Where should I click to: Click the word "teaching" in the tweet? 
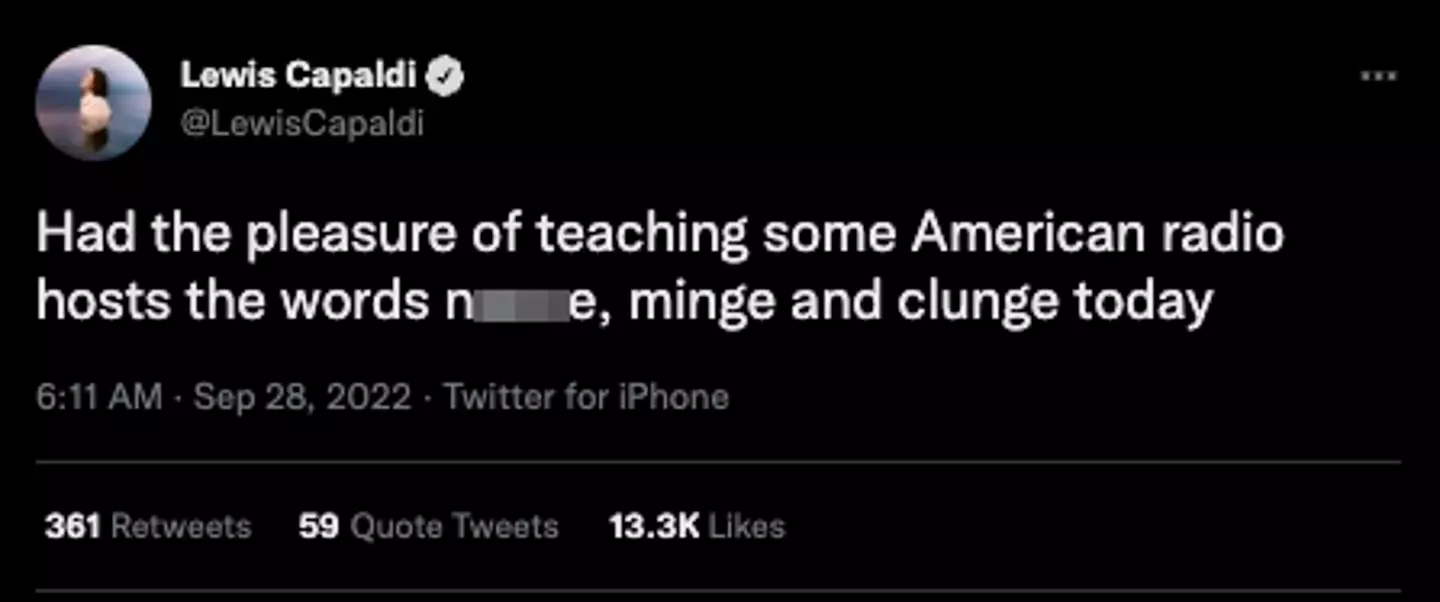tap(641, 234)
